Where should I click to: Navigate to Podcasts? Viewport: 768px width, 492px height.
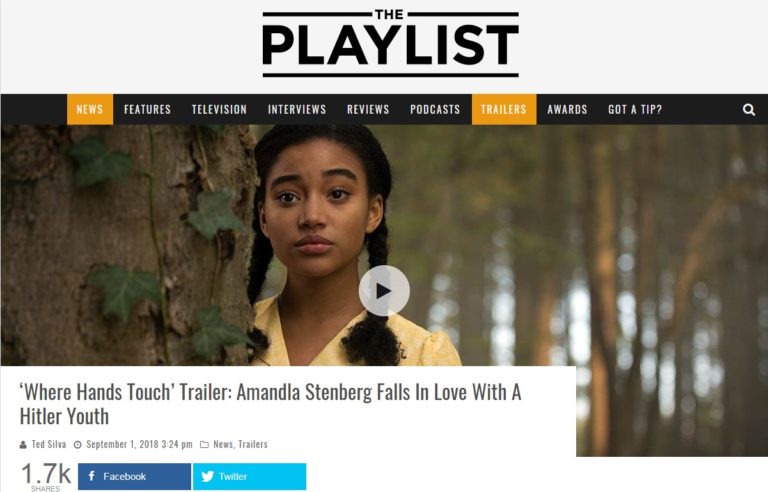point(435,109)
